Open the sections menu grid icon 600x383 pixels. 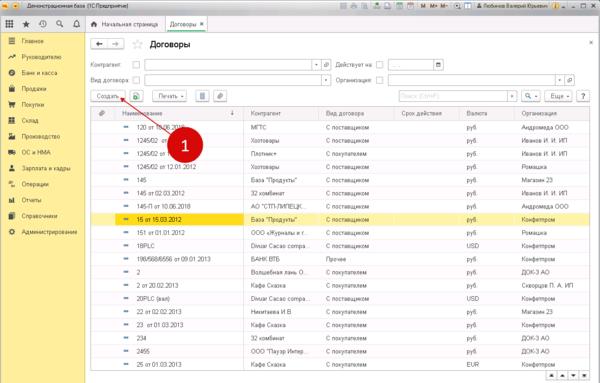[9, 24]
